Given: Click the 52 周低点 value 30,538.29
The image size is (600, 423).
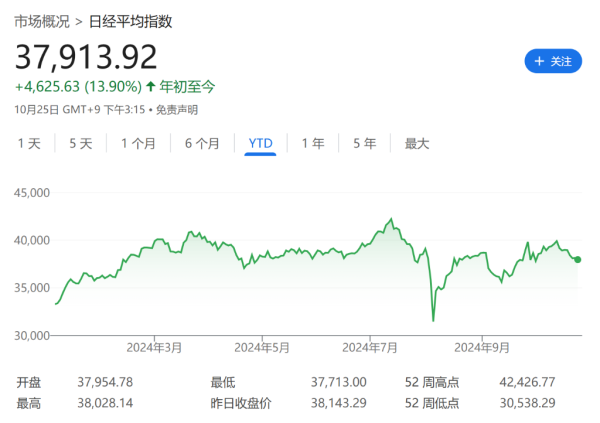Looking at the screenshot, I should [527, 403].
